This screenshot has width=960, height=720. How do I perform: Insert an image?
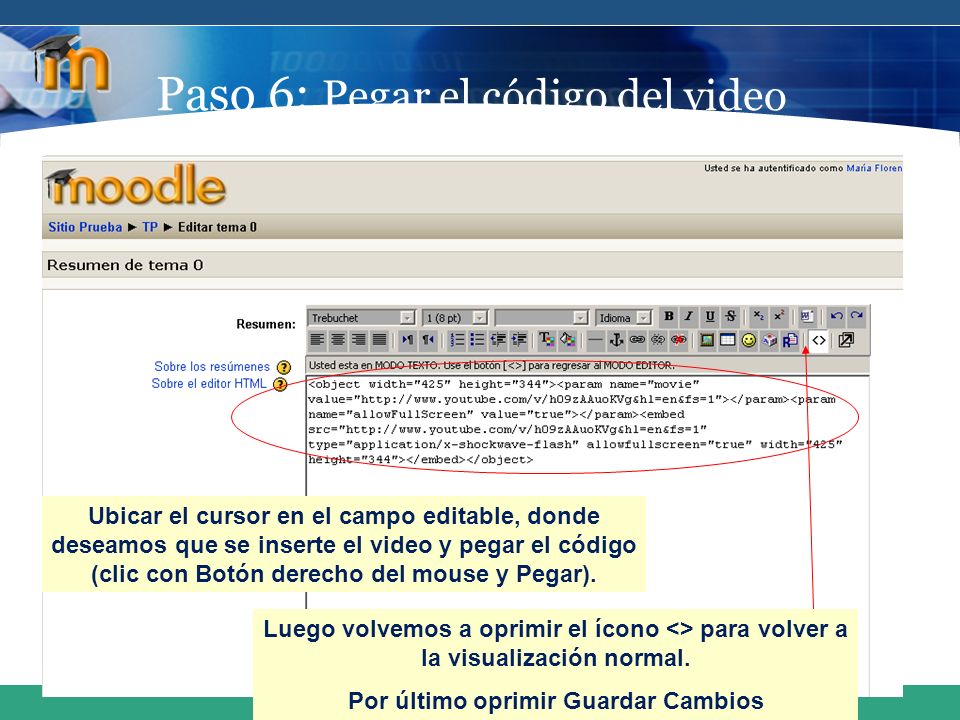707,340
